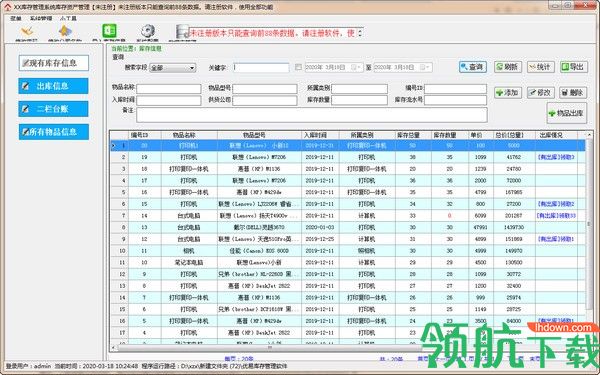
Task: Open the 系统管理 menu
Action: [x=41, y=18]
